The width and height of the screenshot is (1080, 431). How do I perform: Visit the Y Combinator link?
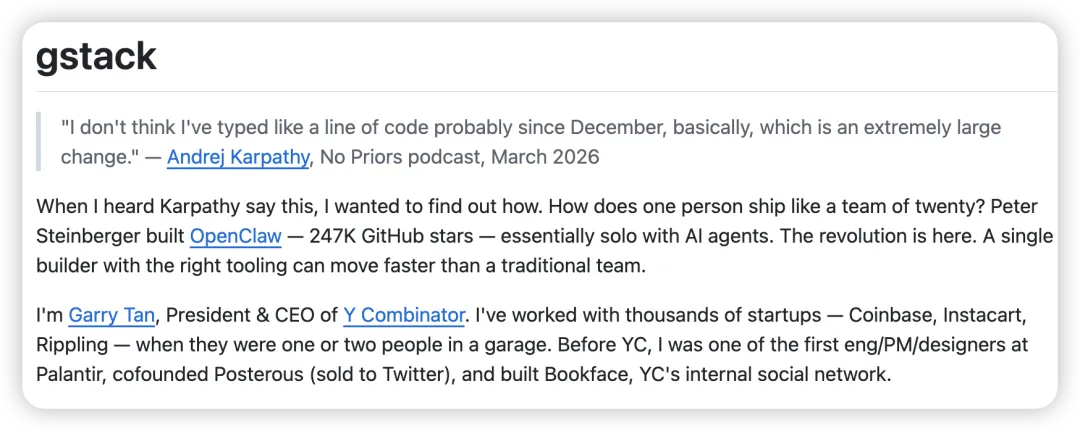pos(404,315)
